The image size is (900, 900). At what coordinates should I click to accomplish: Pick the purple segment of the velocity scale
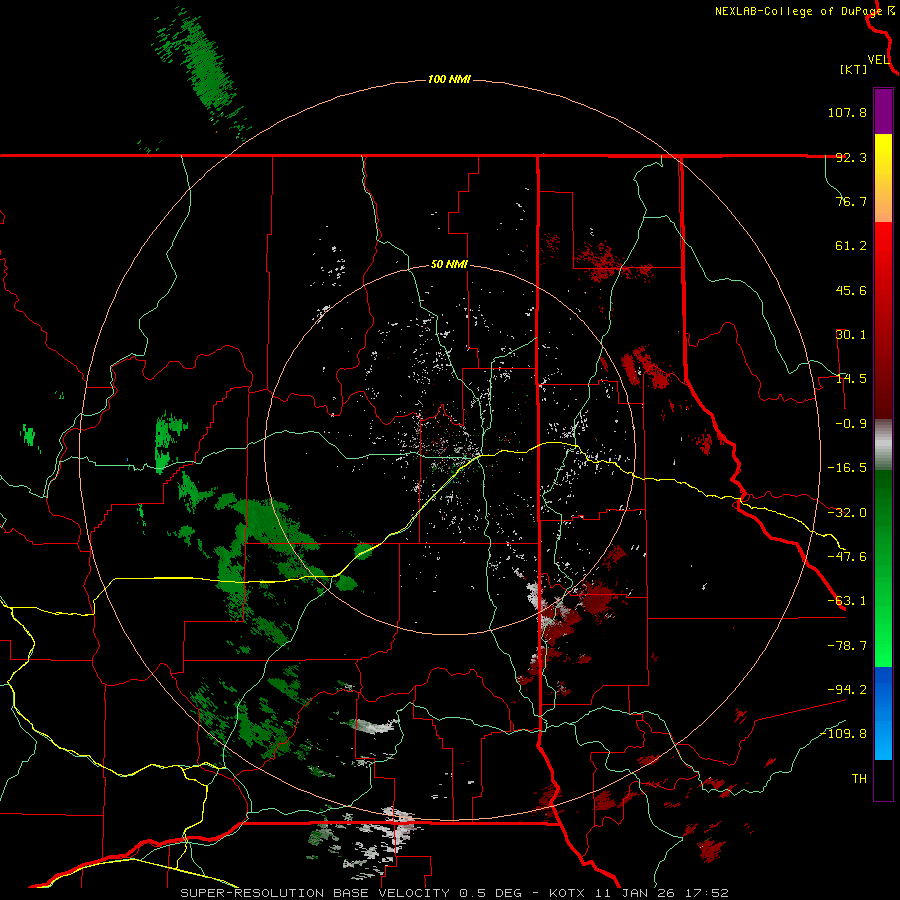click(883, 111)
